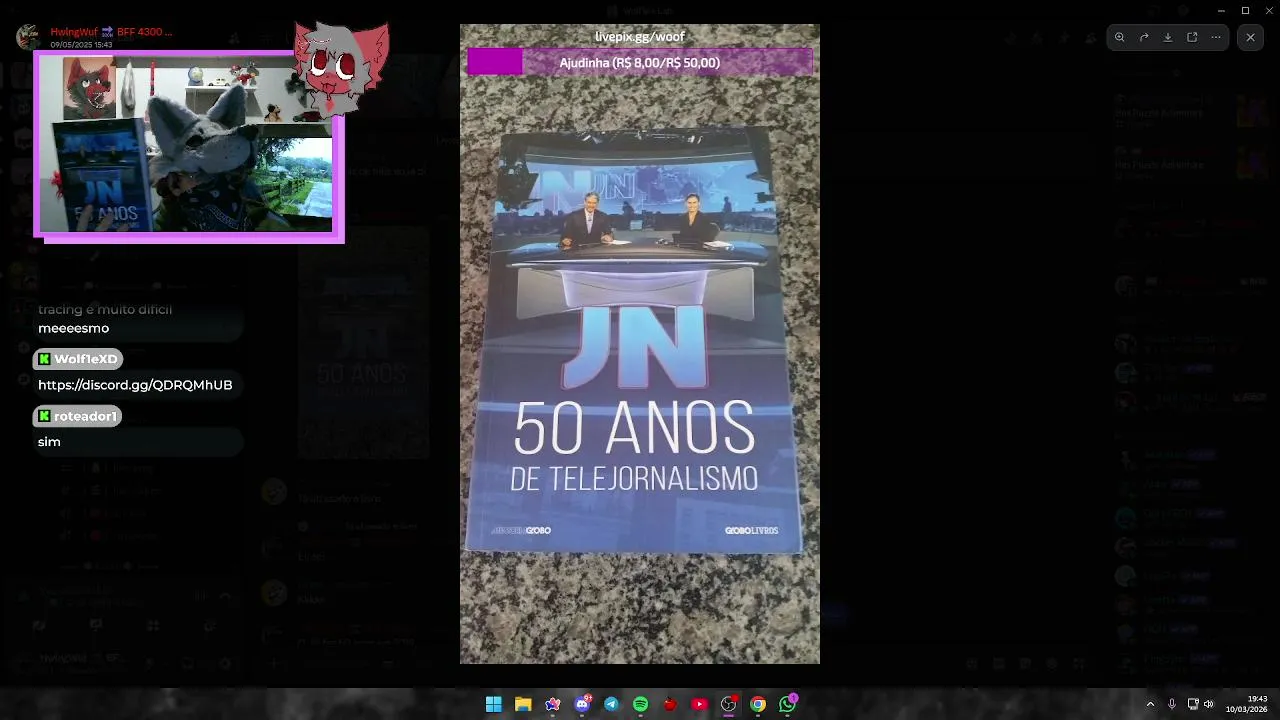The image size is (1280, 720).
Task: Close the image viewer with the X
Action: click(x=1250, y=37)
